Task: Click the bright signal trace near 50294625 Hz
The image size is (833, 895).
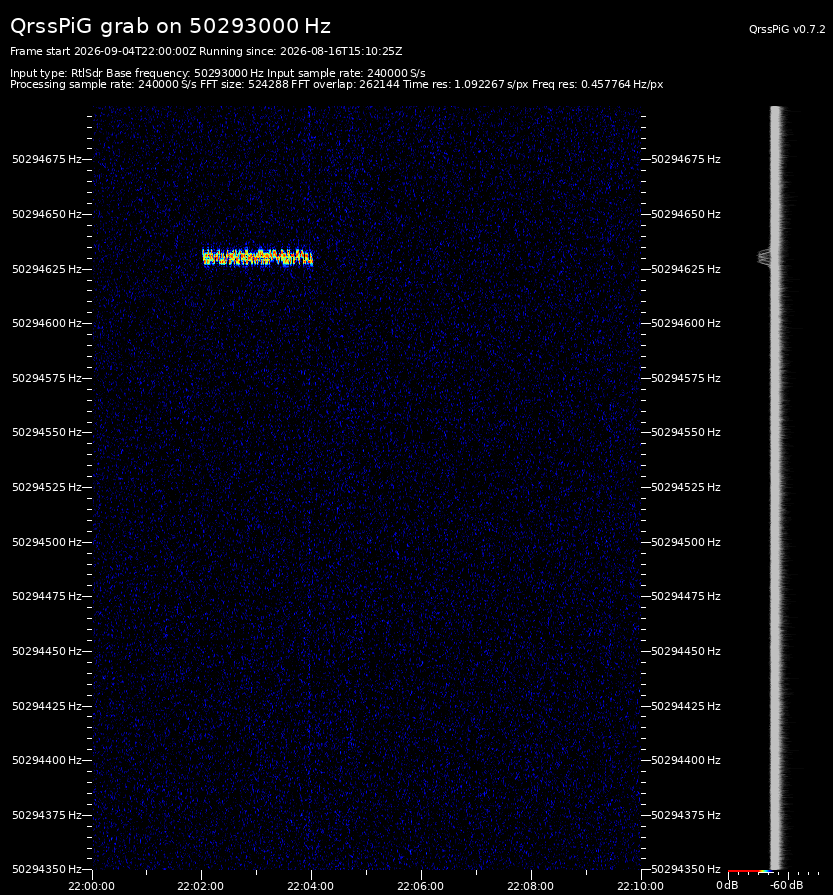Action: tap(257, 257)
